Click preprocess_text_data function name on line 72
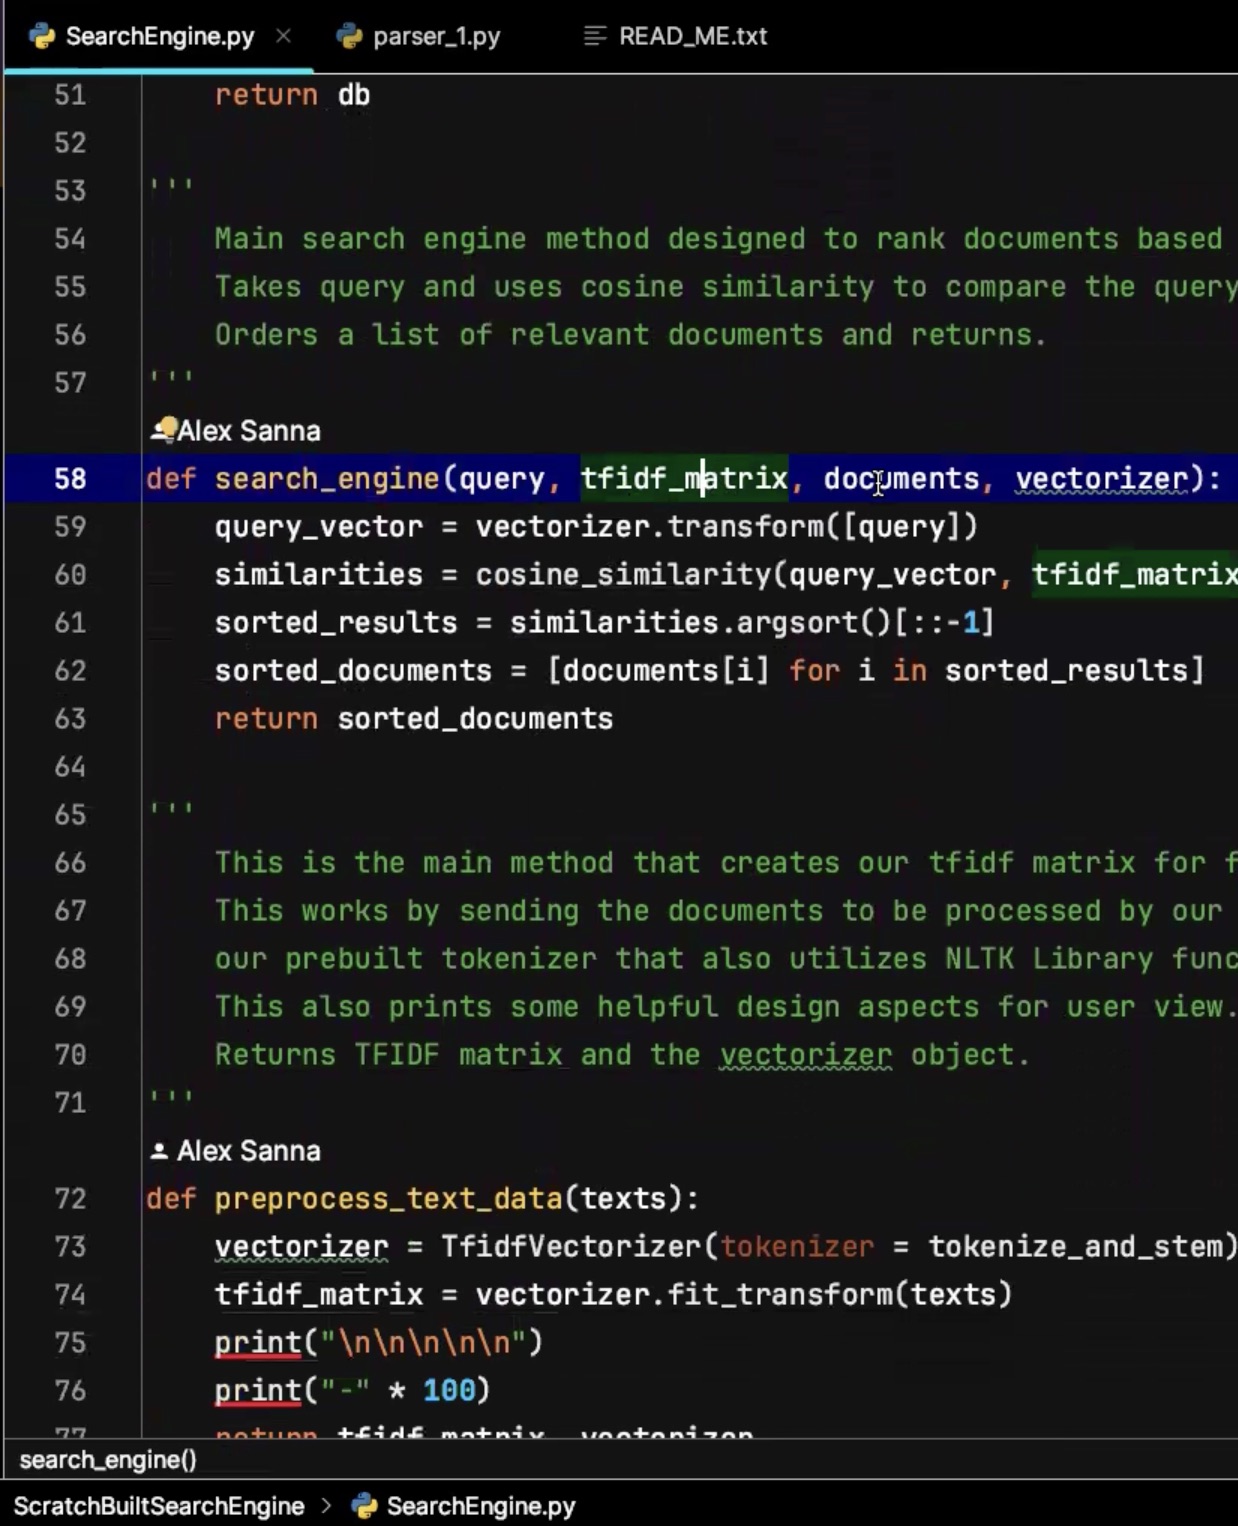This screenshot has height=1526, width=1238. point(389,1198)
